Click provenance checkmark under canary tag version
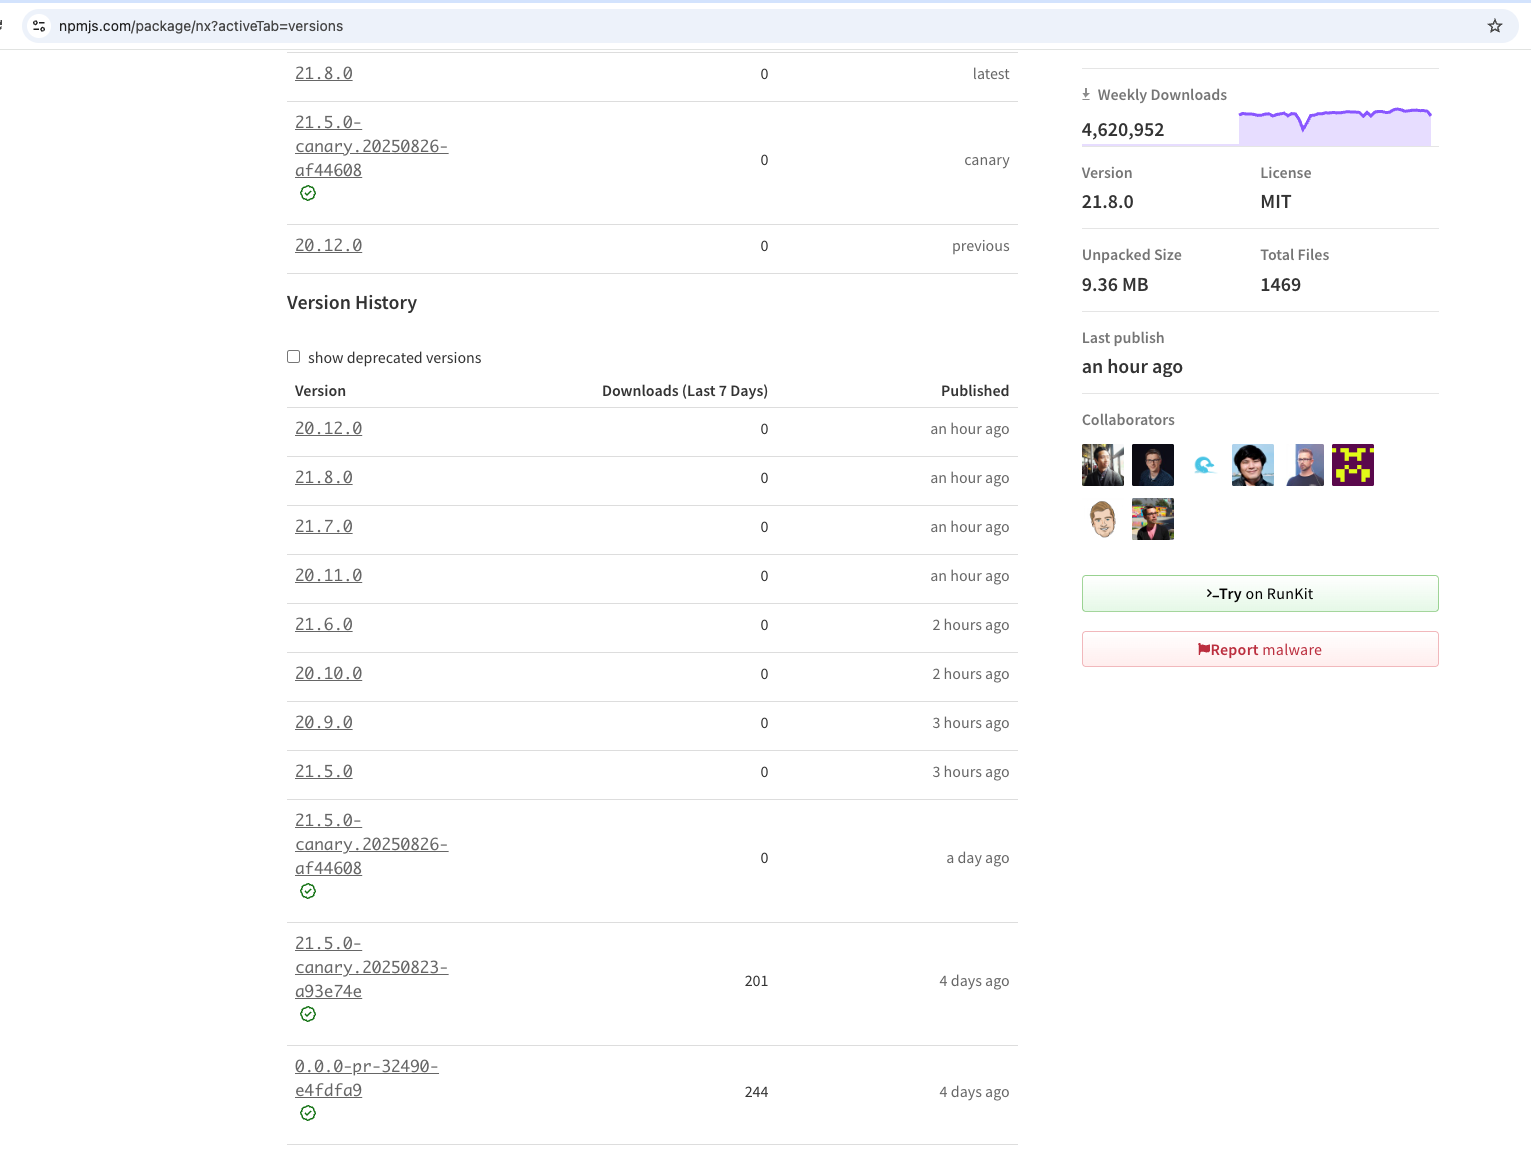Viewport: 1531px width, 1150px height. tap(308, 193)
